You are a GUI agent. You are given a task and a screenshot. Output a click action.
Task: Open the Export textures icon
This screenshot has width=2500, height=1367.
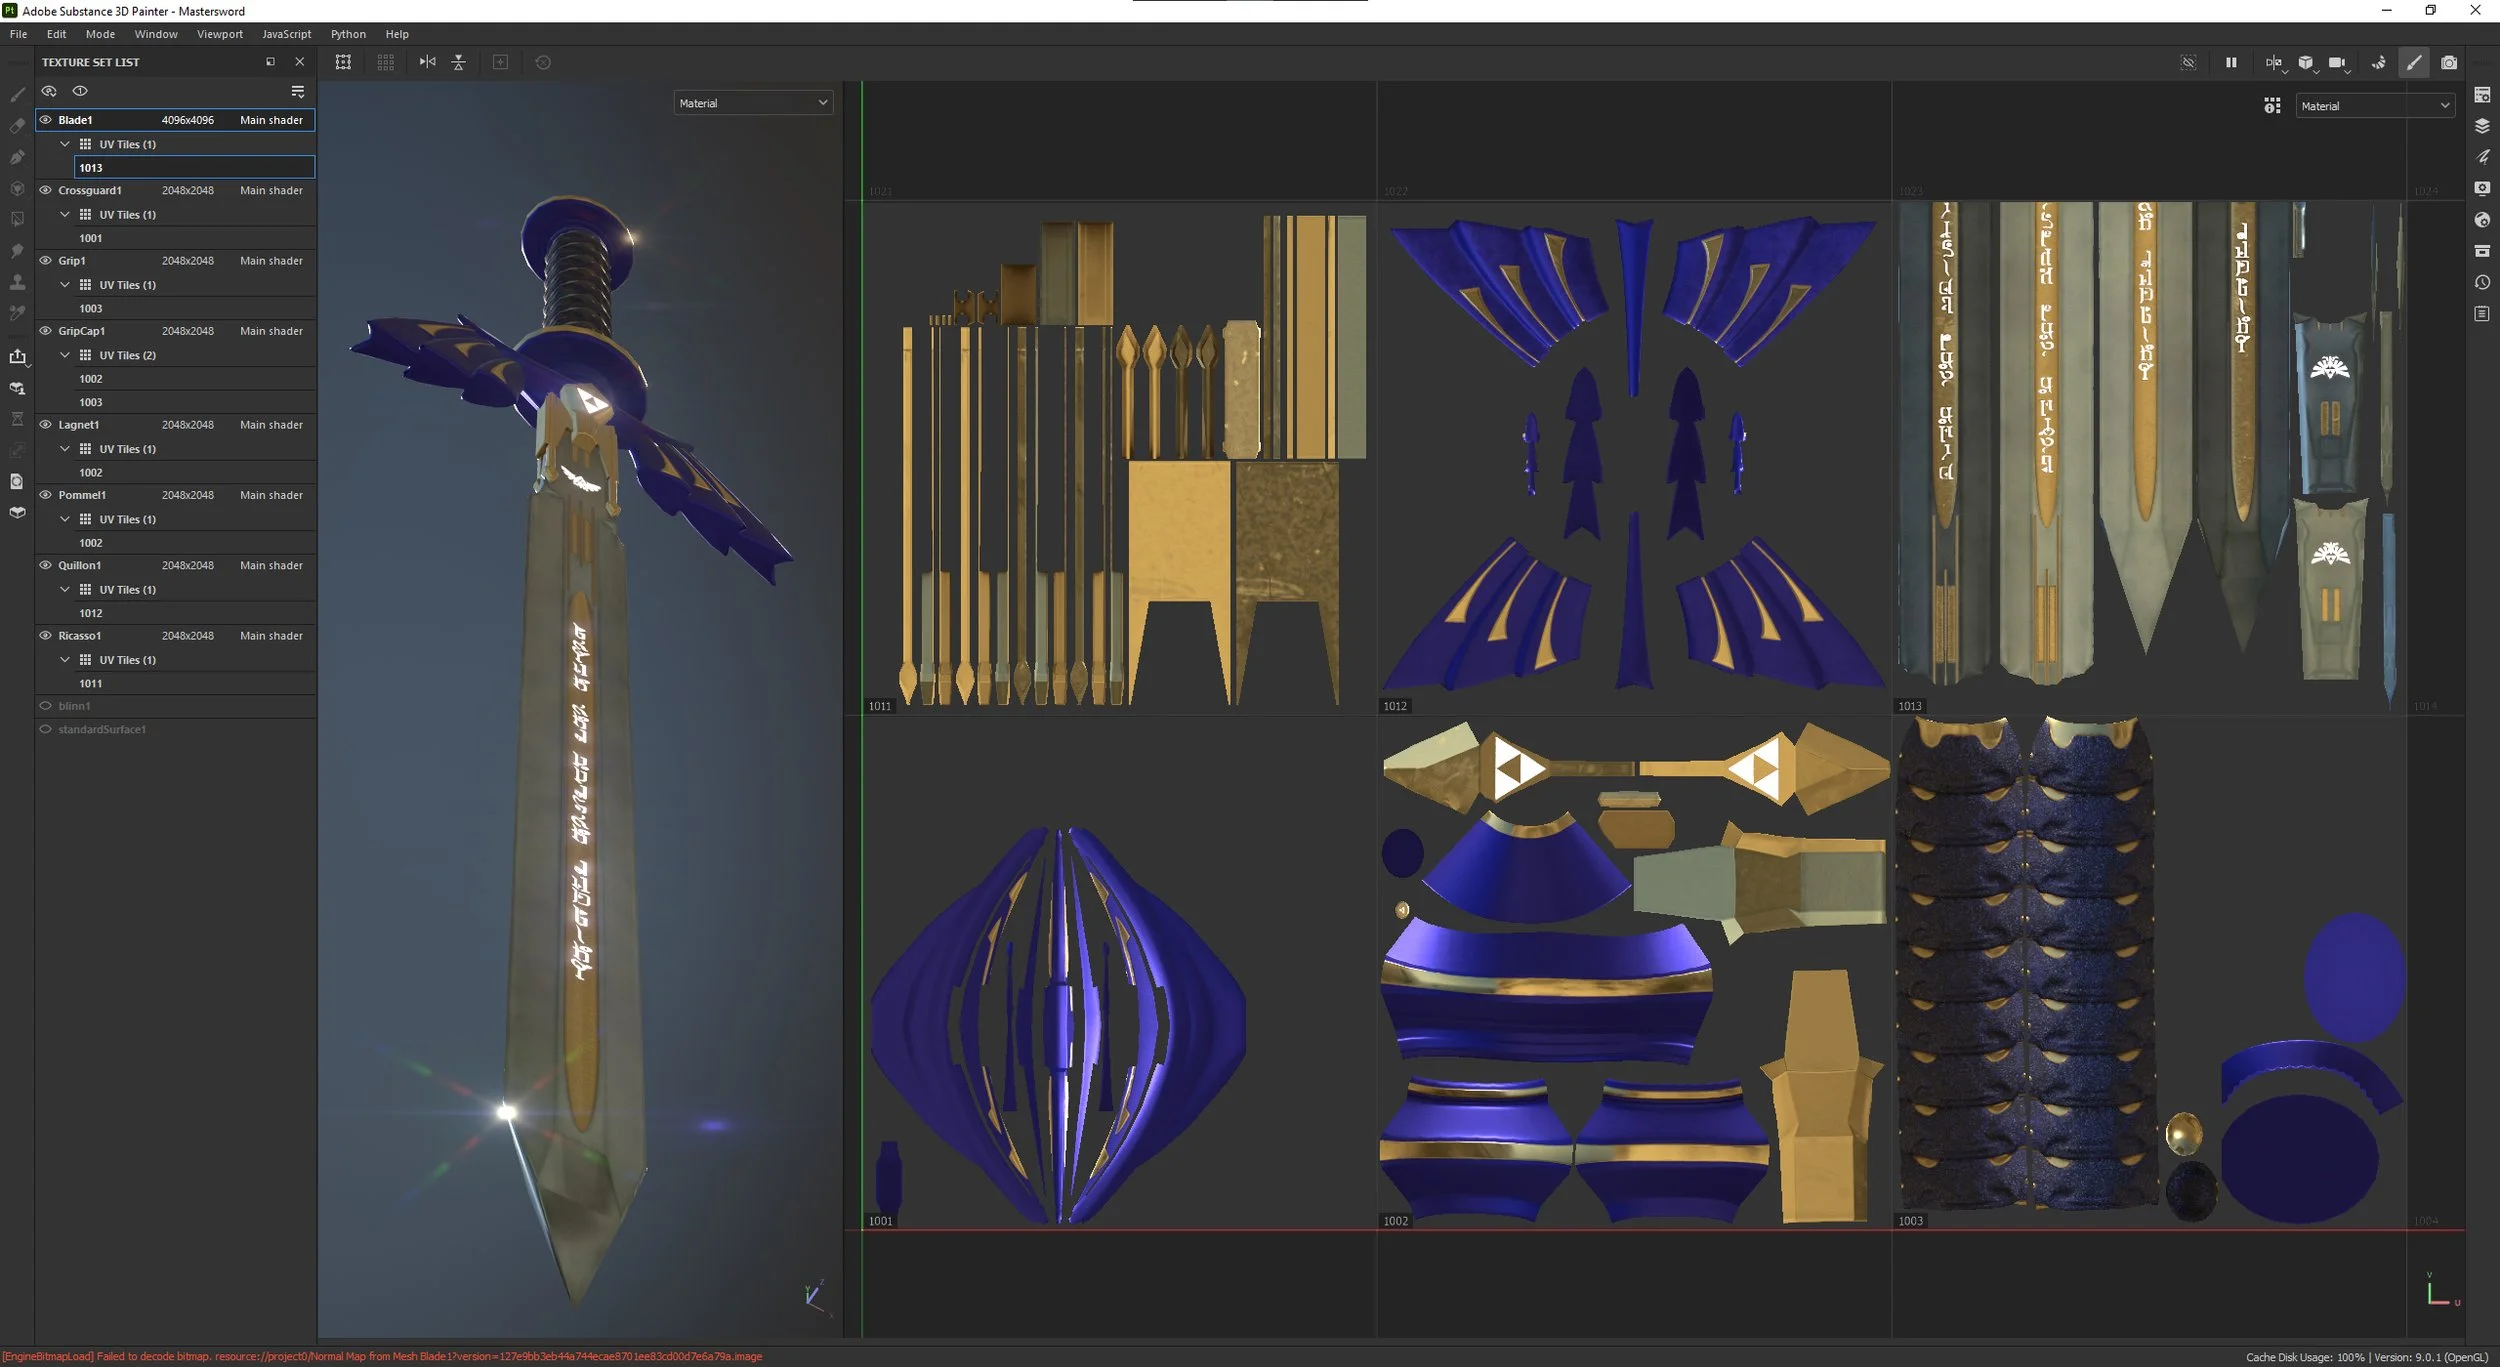pyautogui.click(x=17, y=357)
